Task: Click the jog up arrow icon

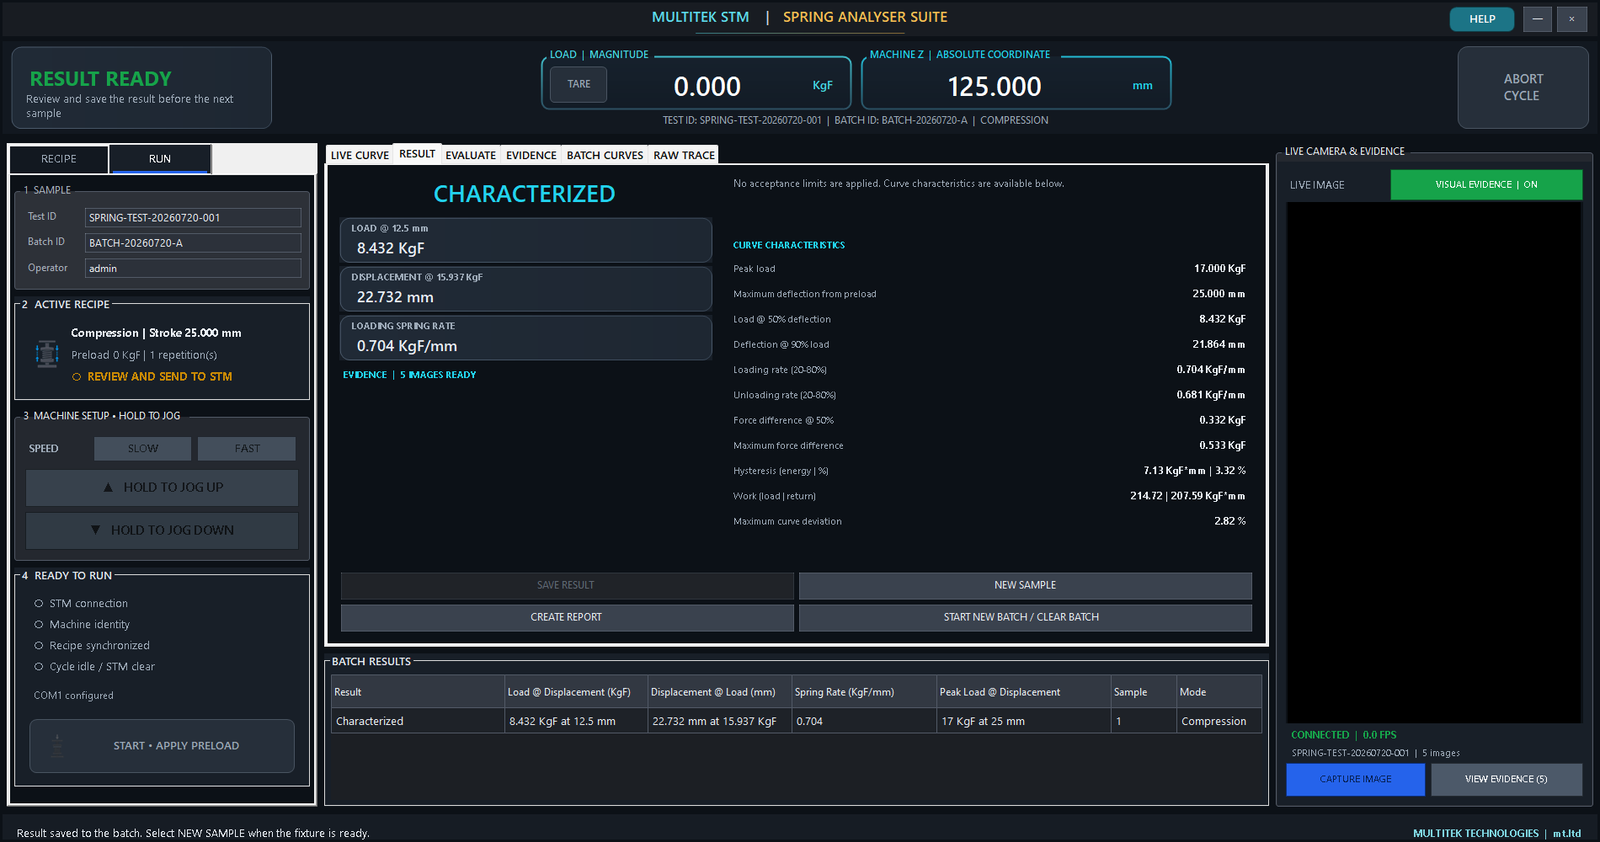Action: 108,487
